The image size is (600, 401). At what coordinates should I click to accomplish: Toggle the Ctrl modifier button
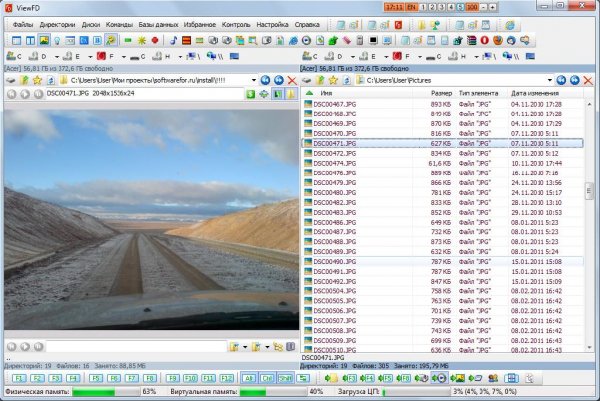(267, 378)
